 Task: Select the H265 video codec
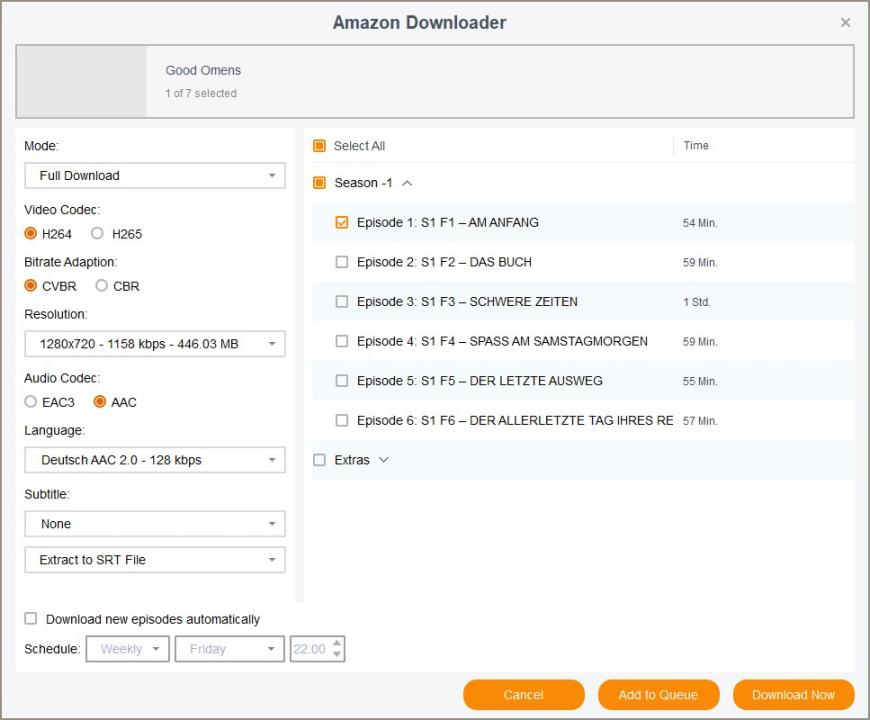97,234
